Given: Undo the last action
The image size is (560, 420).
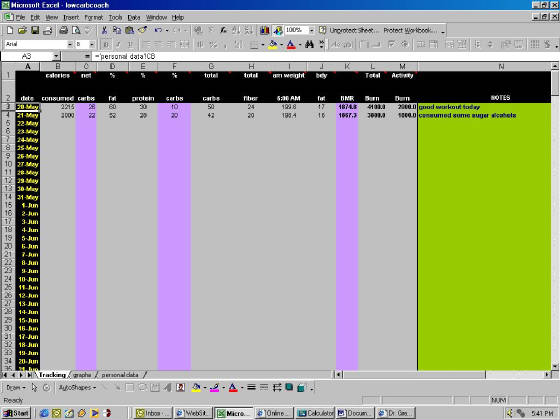Looking at the screenshot, I should [158, 31].
